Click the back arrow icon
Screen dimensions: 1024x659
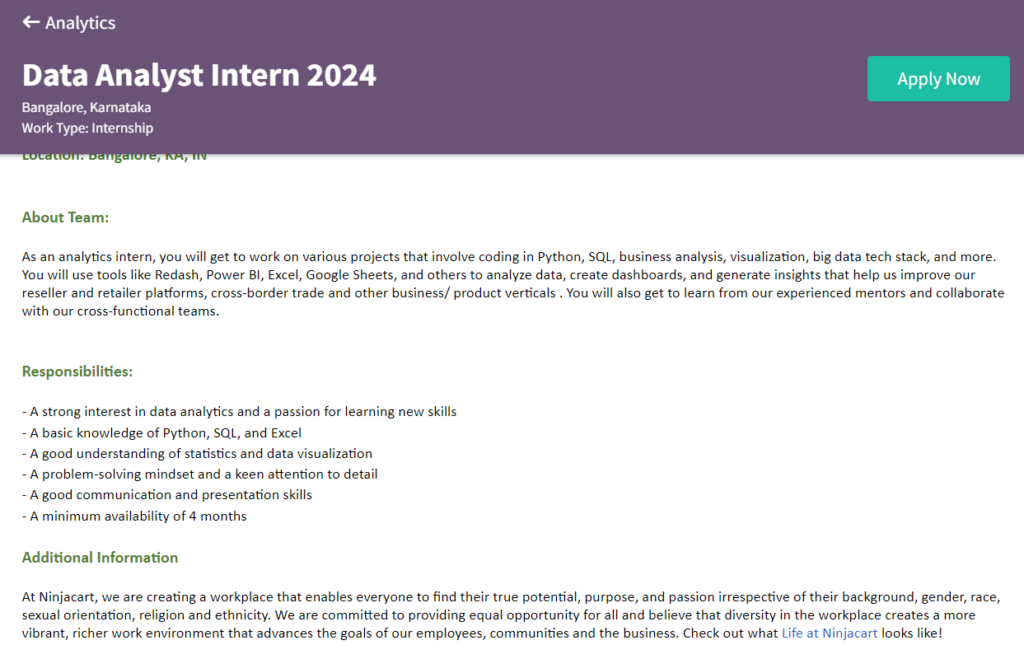[28, 22]
